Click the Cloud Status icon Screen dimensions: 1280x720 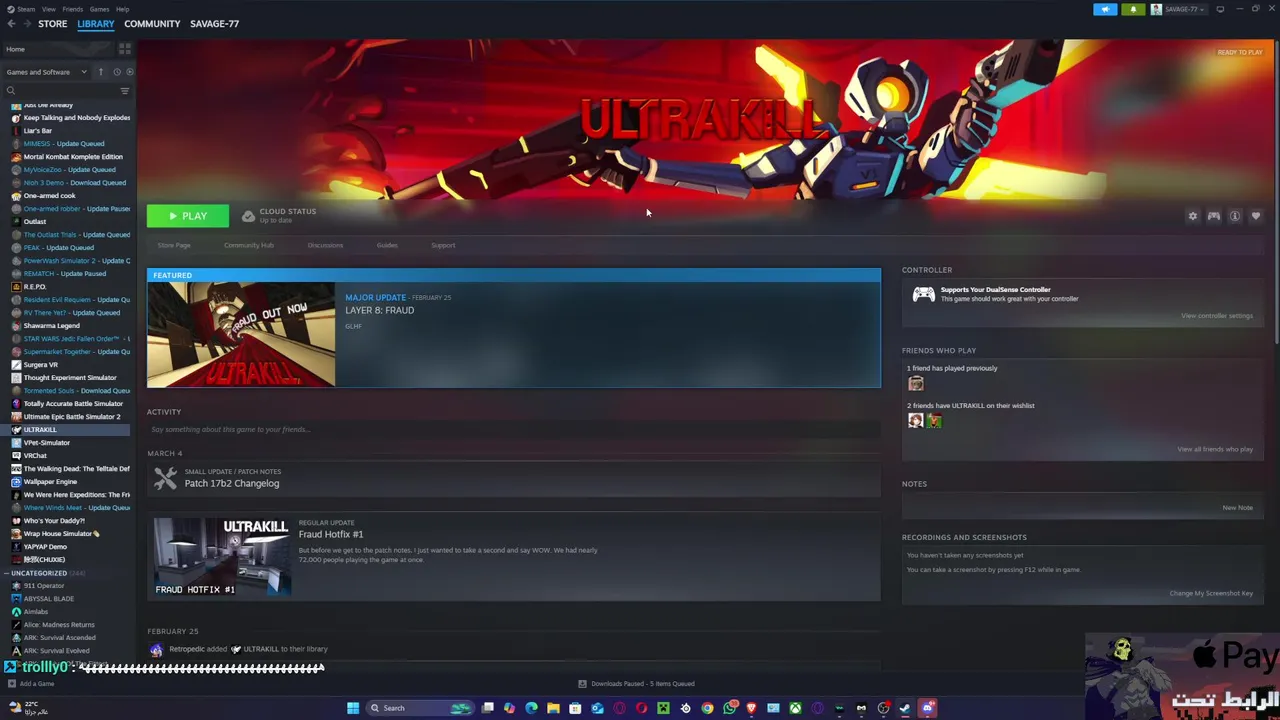click(x=248, y=216)
